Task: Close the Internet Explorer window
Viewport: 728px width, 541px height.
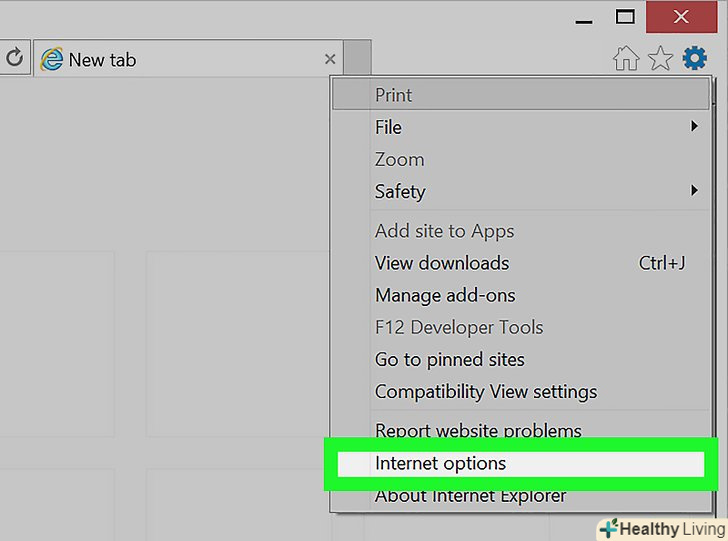Action: (681, 17)
